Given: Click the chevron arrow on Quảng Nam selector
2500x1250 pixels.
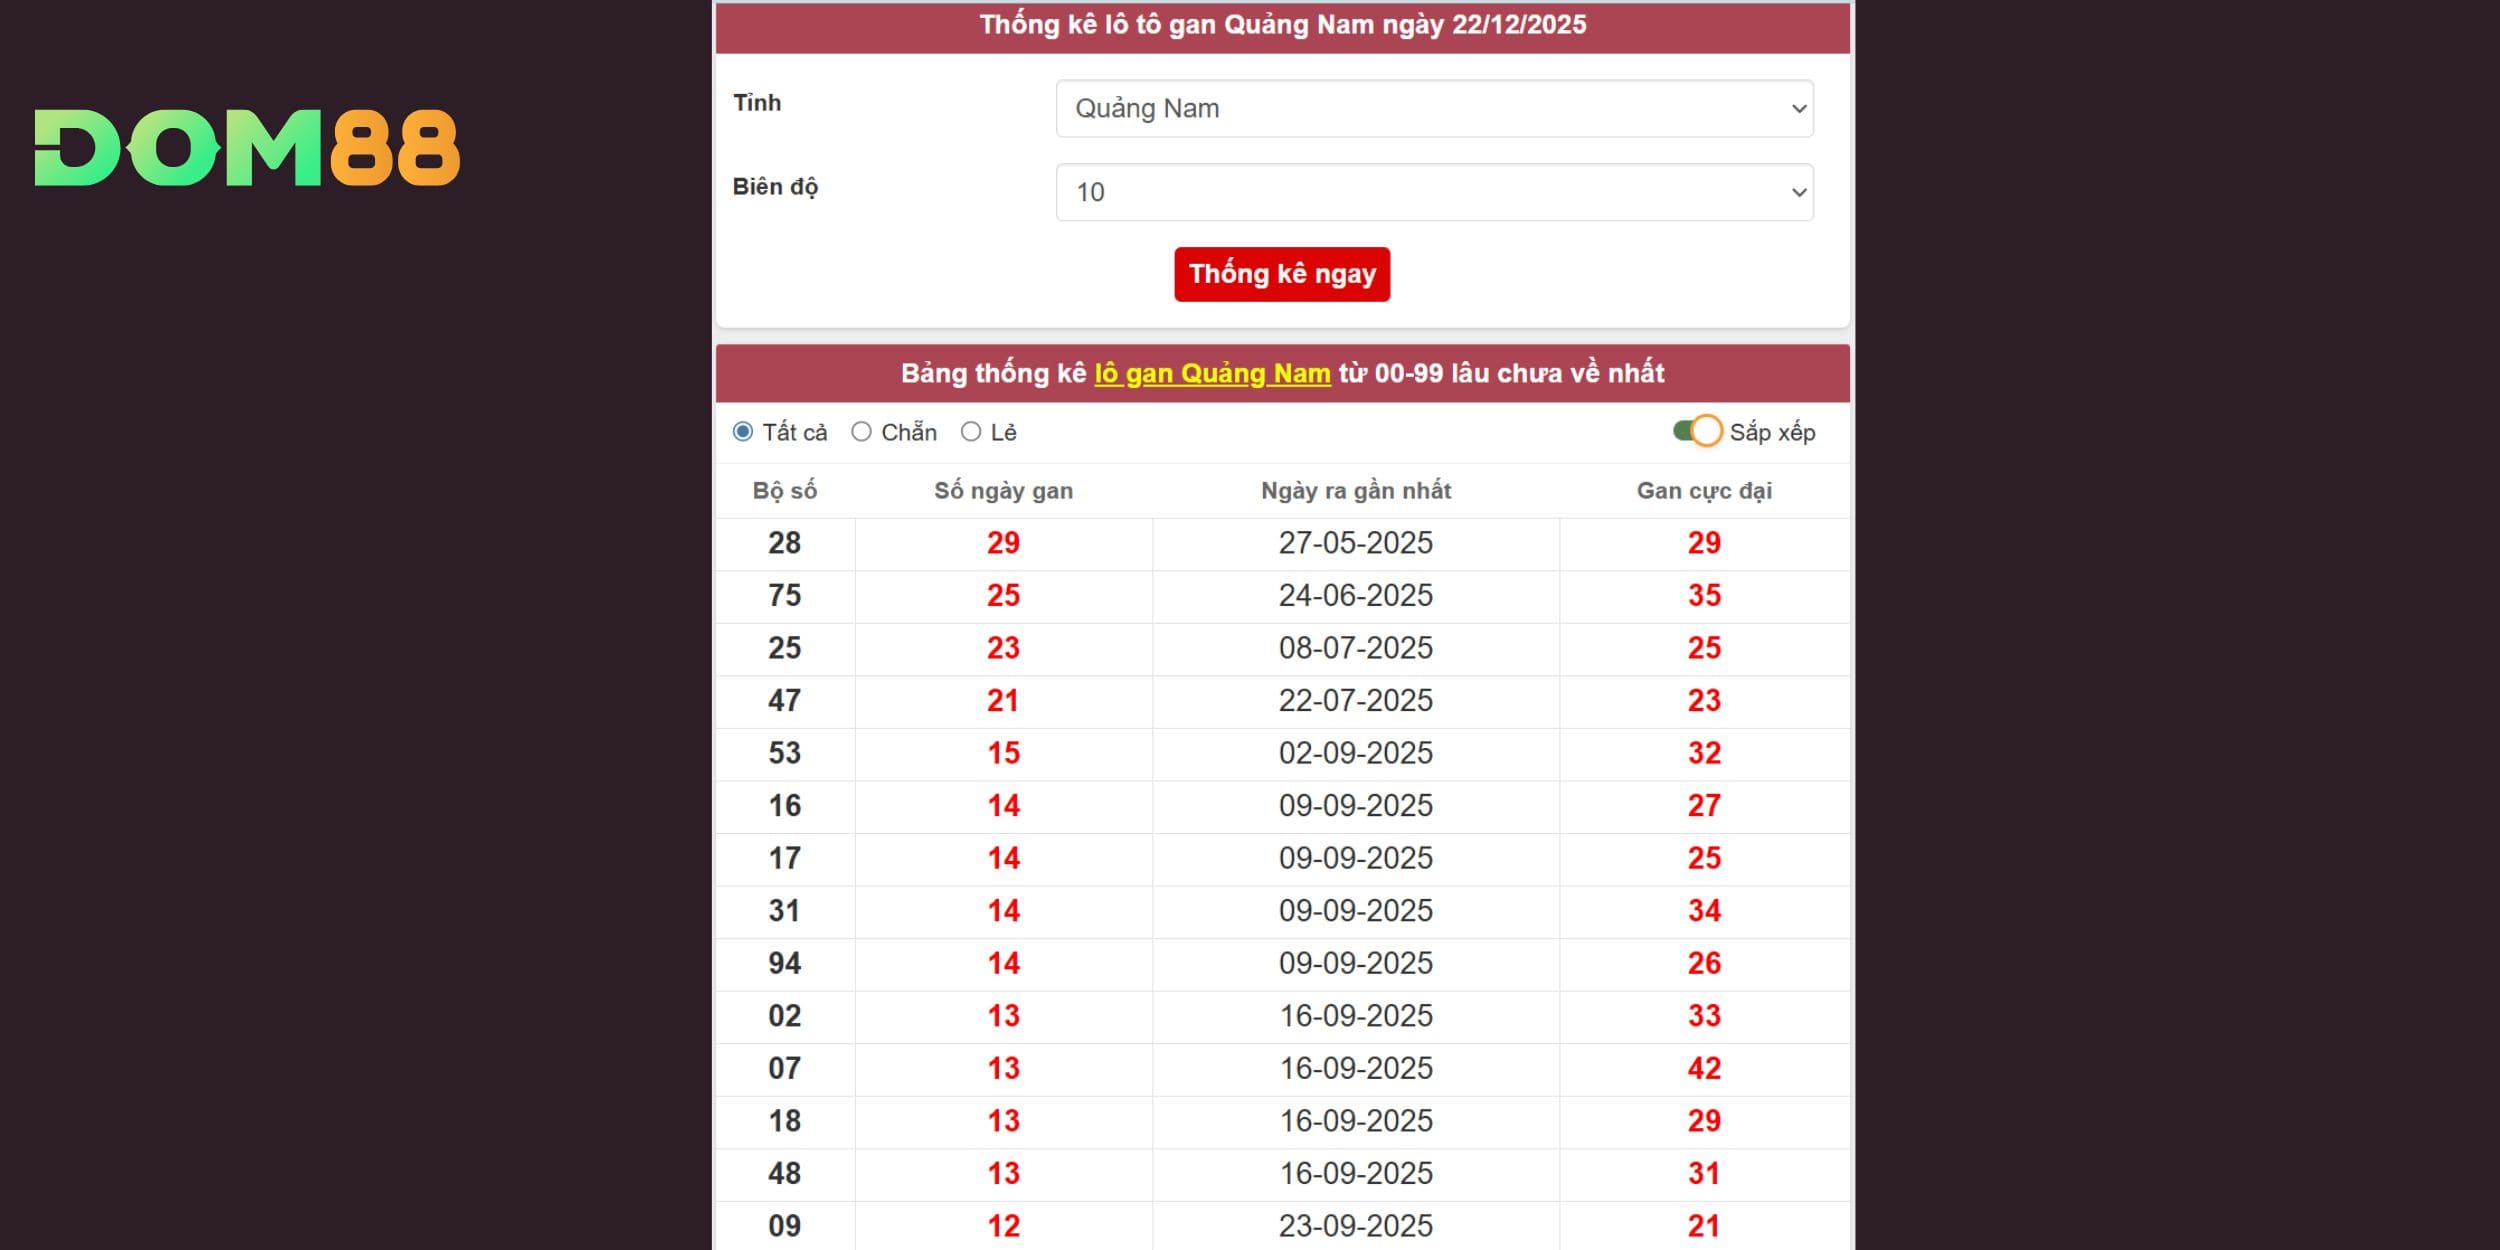Looking at the screenshot, I should [1798, 108].
